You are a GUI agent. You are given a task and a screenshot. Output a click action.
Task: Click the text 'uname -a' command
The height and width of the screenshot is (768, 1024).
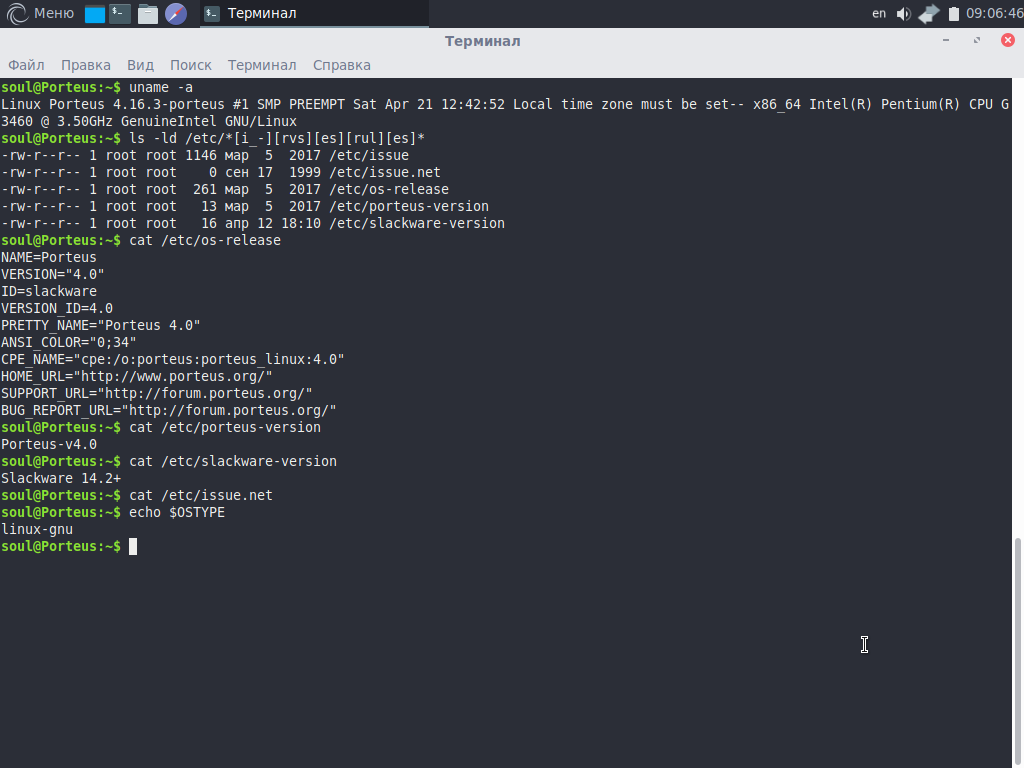[161, 88]
